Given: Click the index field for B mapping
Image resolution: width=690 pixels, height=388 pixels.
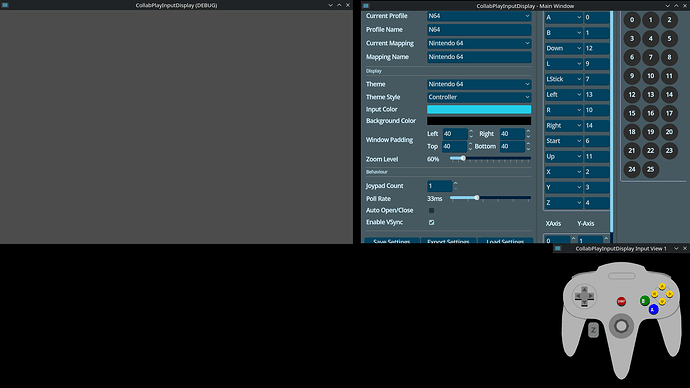Looking at the screenshot, I should pyautogui.click(x=597, y=33).
